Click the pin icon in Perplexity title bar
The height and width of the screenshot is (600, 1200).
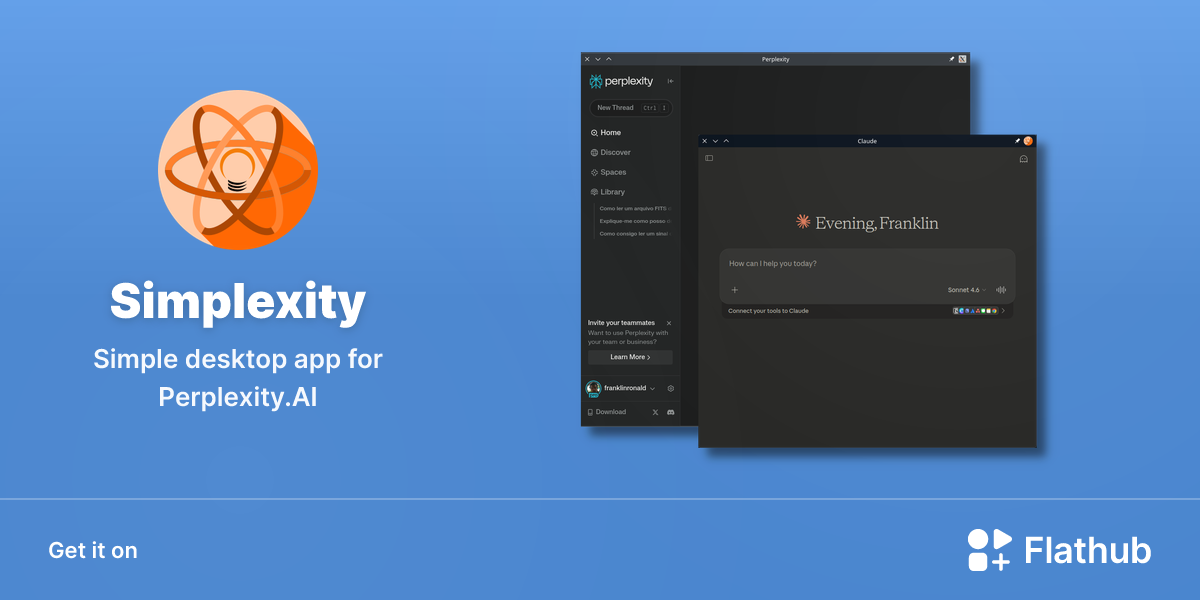click(951, 59)
